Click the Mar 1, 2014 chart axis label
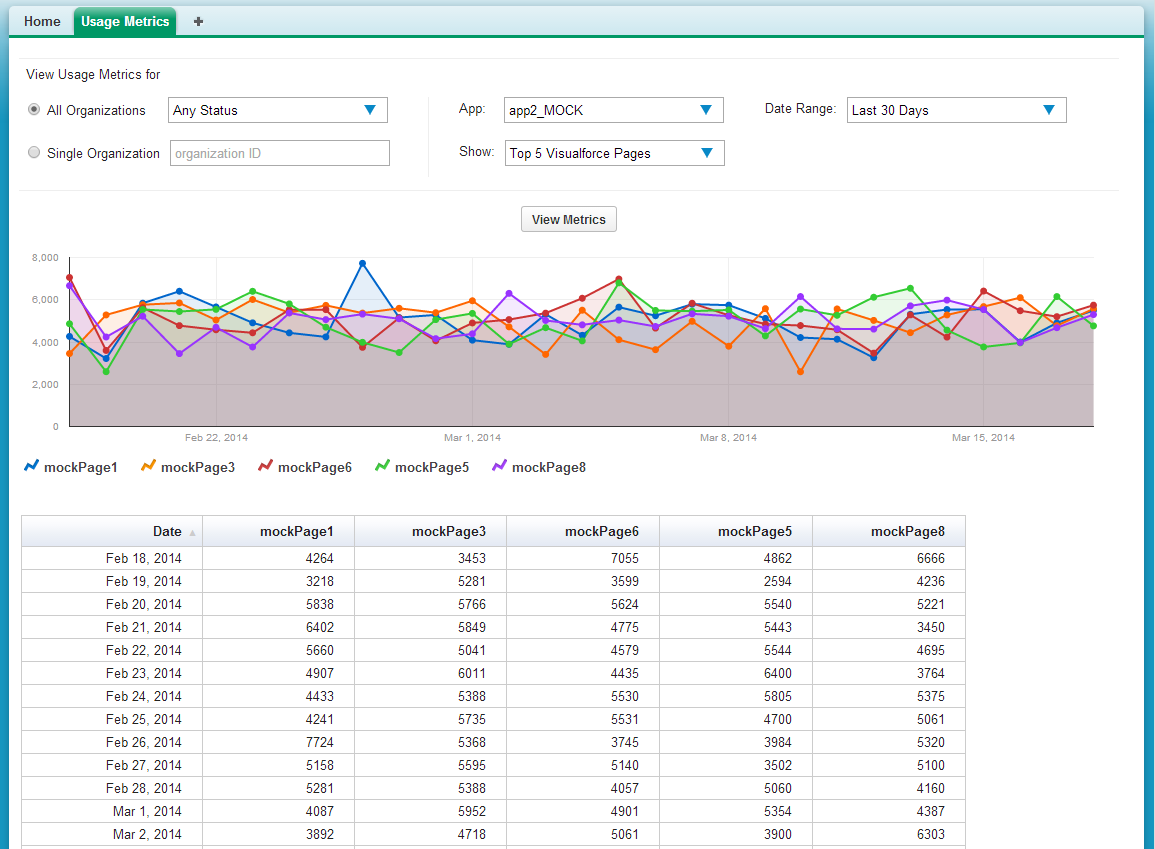Viewport: 1155px width, 849px height. click(472, 437)
